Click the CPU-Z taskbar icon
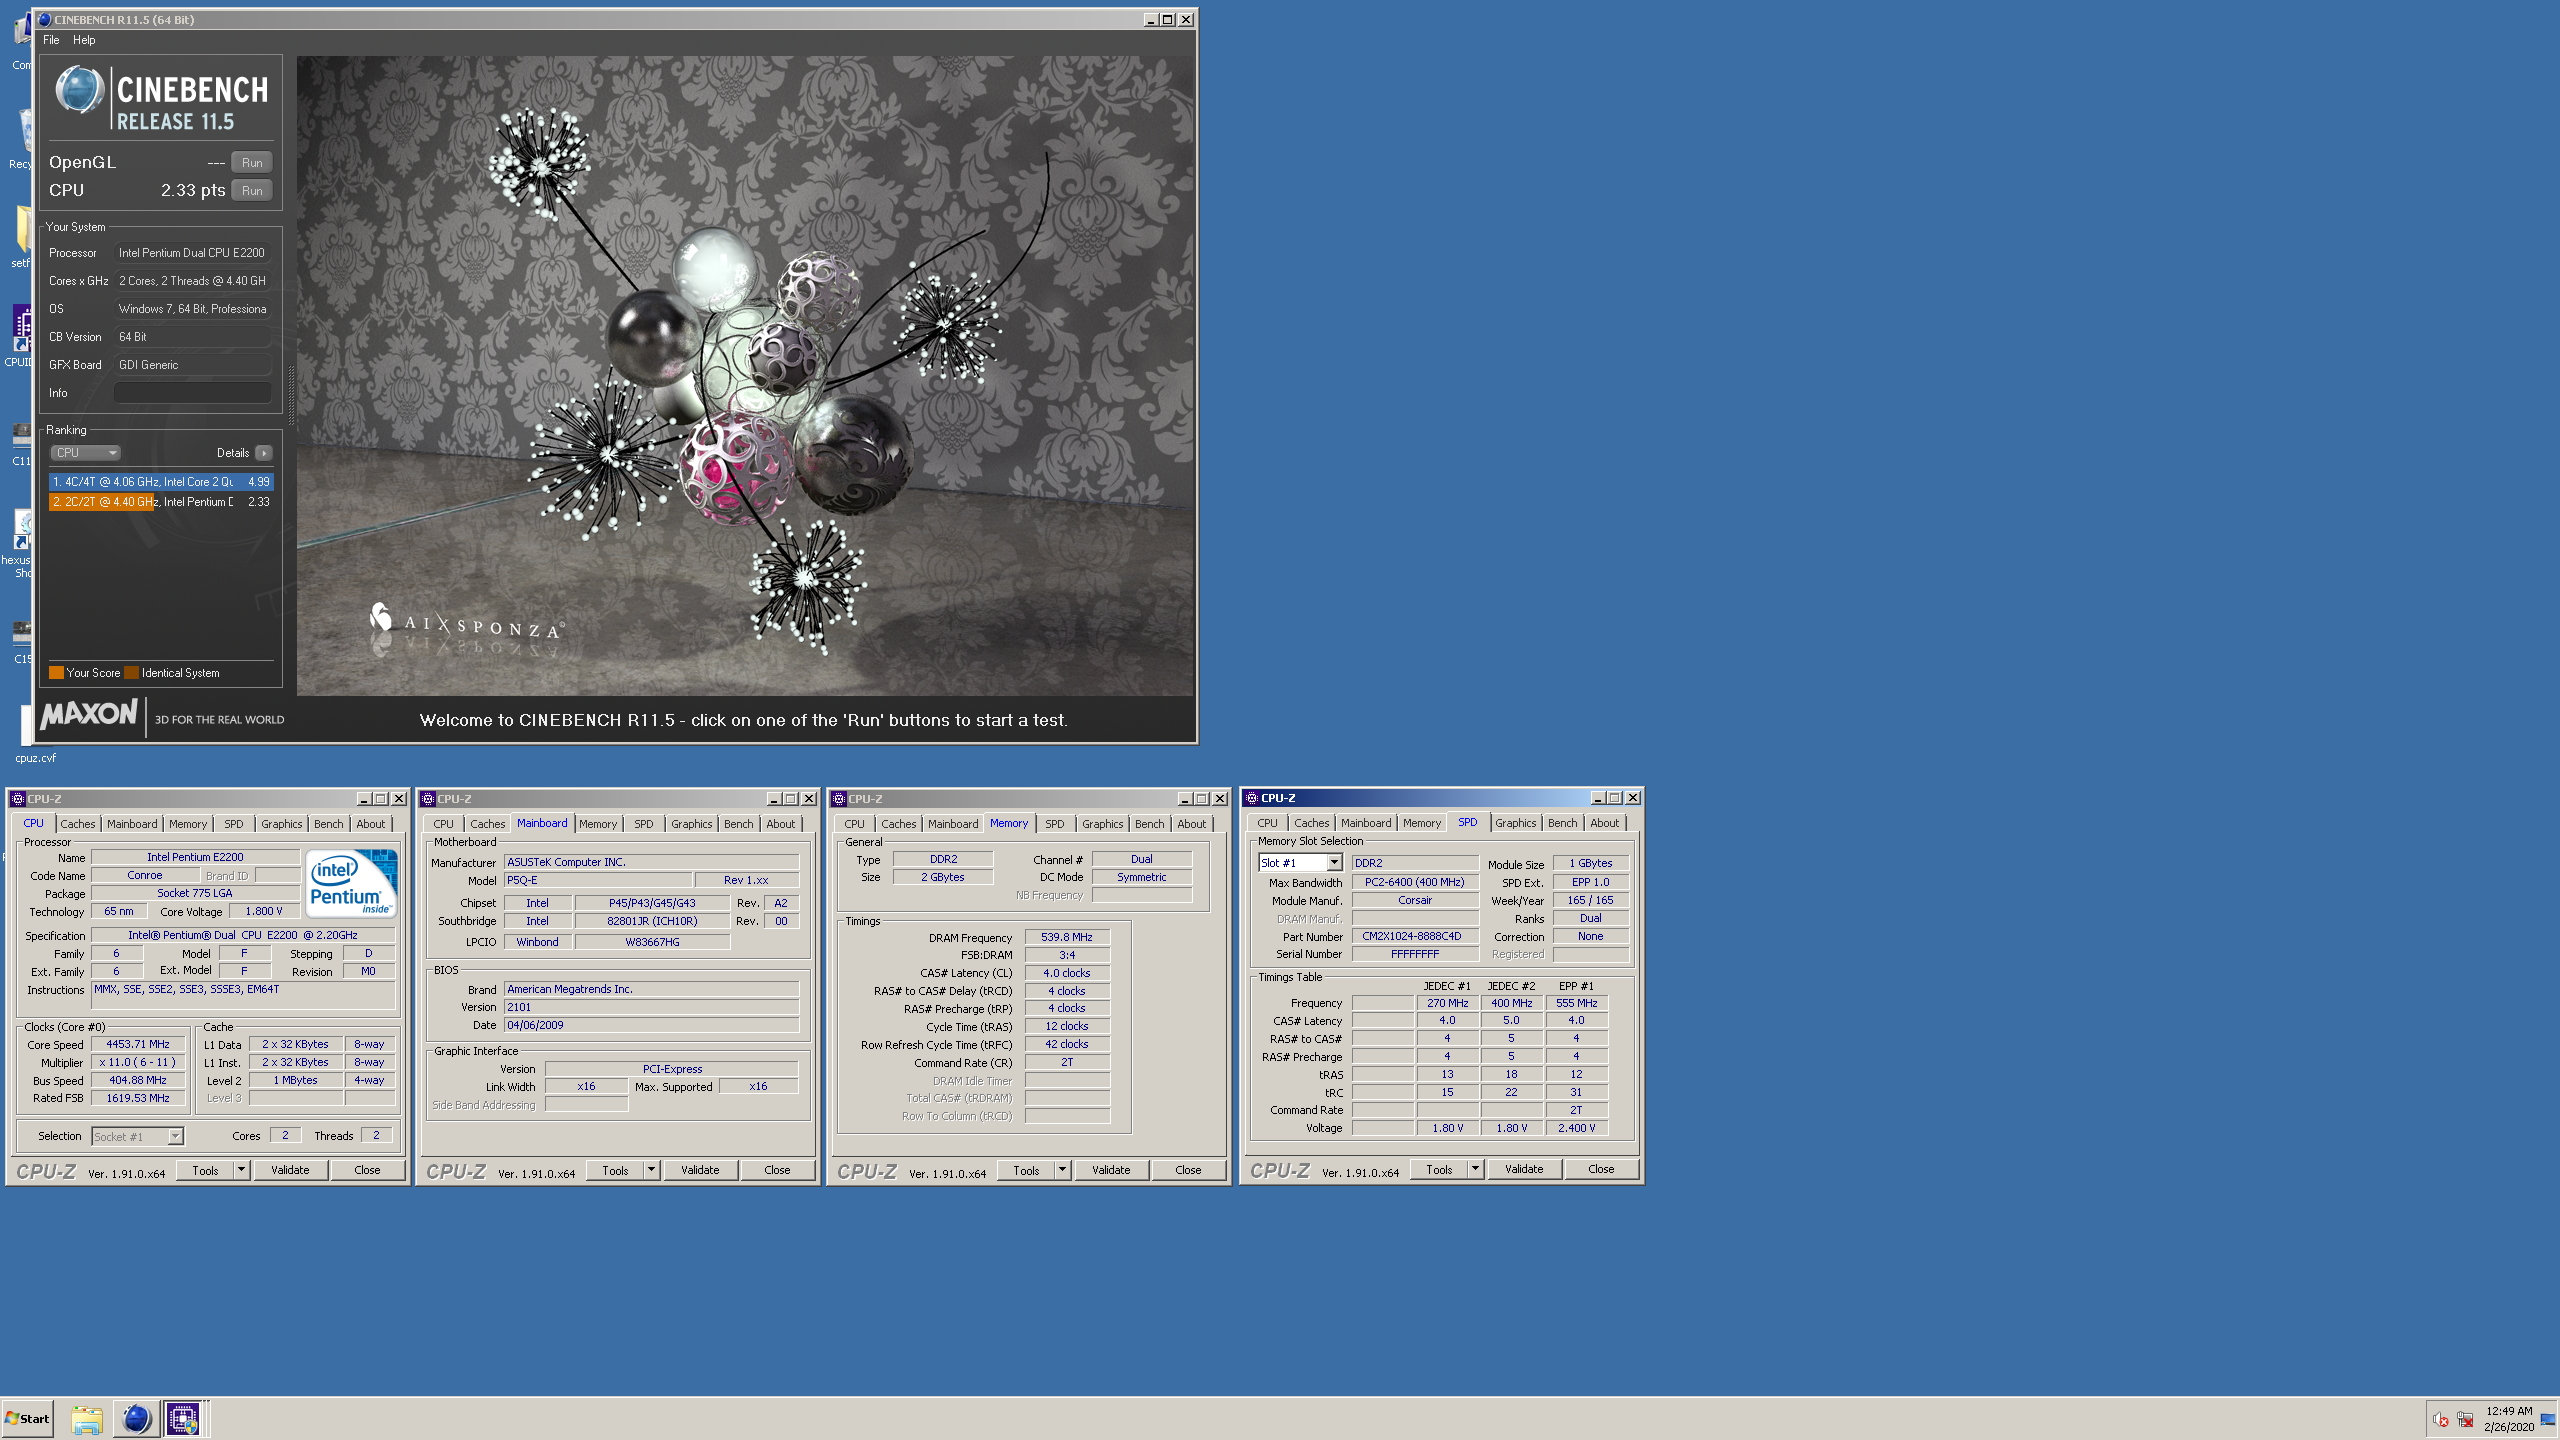 [183, 1419]
